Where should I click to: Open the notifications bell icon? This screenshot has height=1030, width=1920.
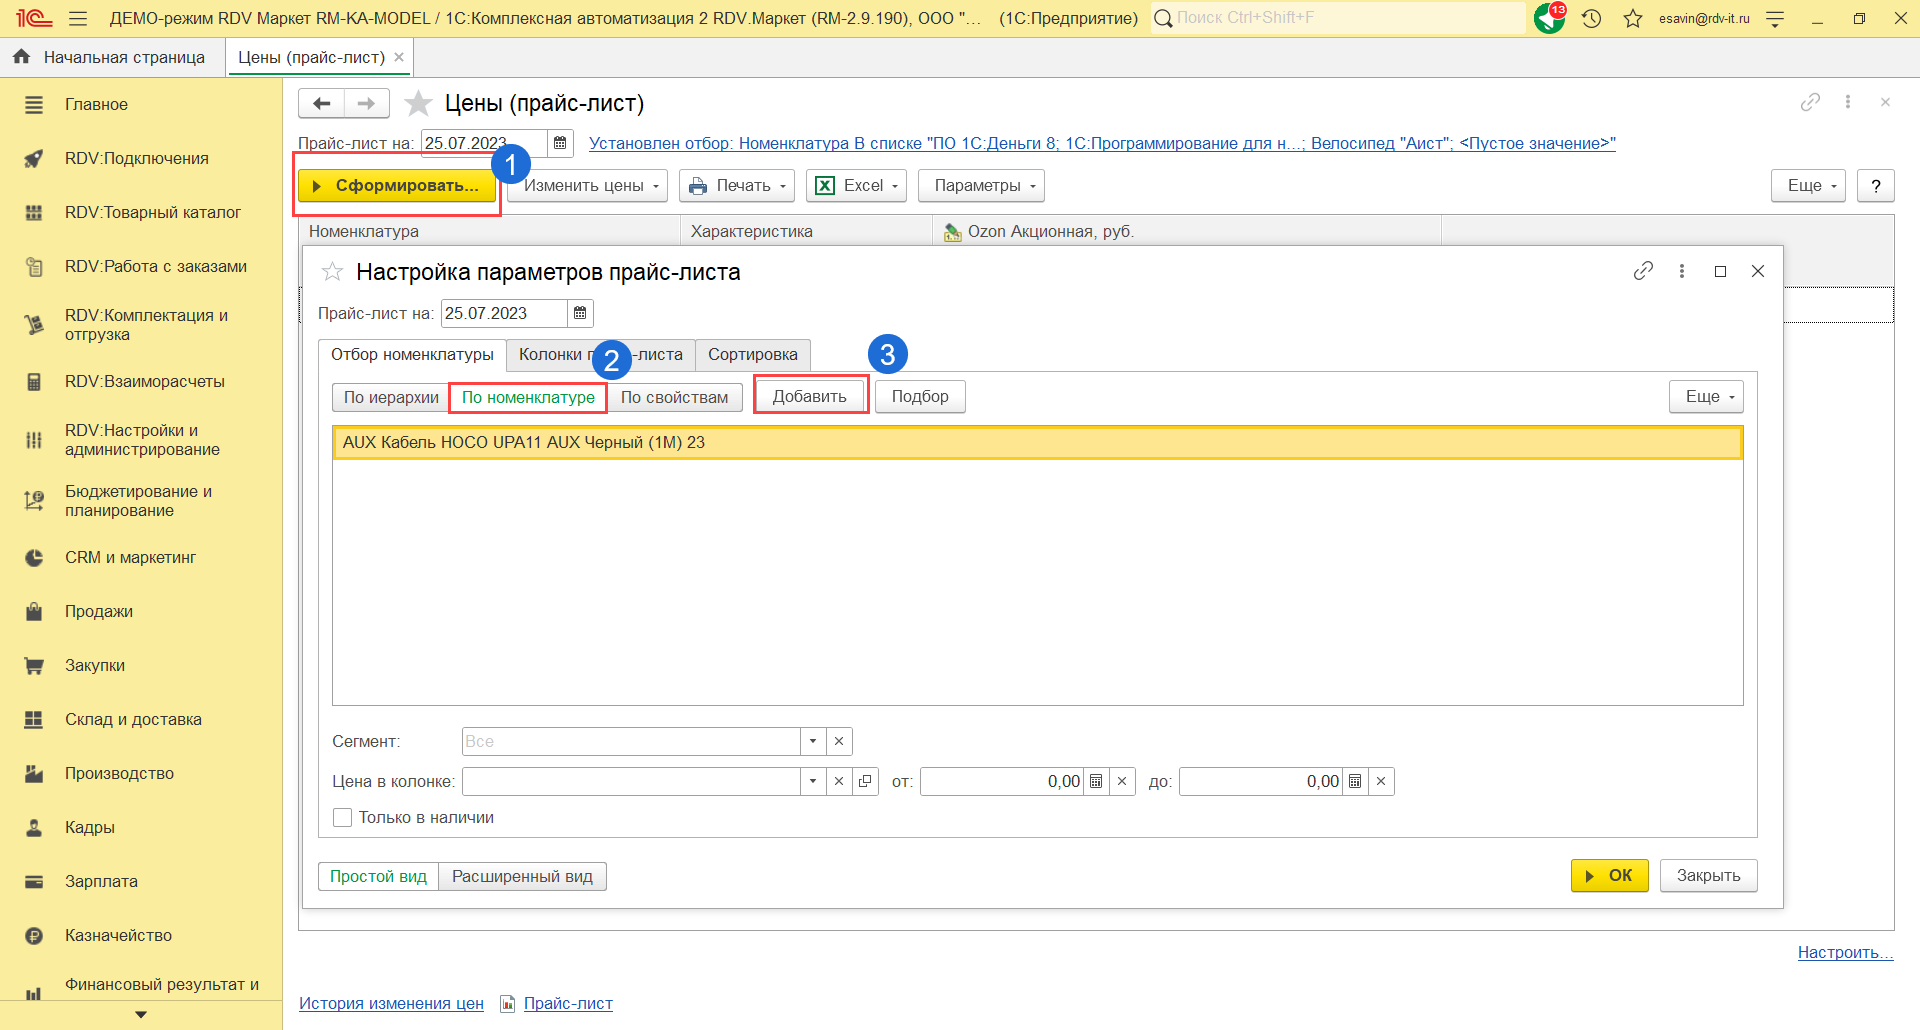coord(1549,18)
